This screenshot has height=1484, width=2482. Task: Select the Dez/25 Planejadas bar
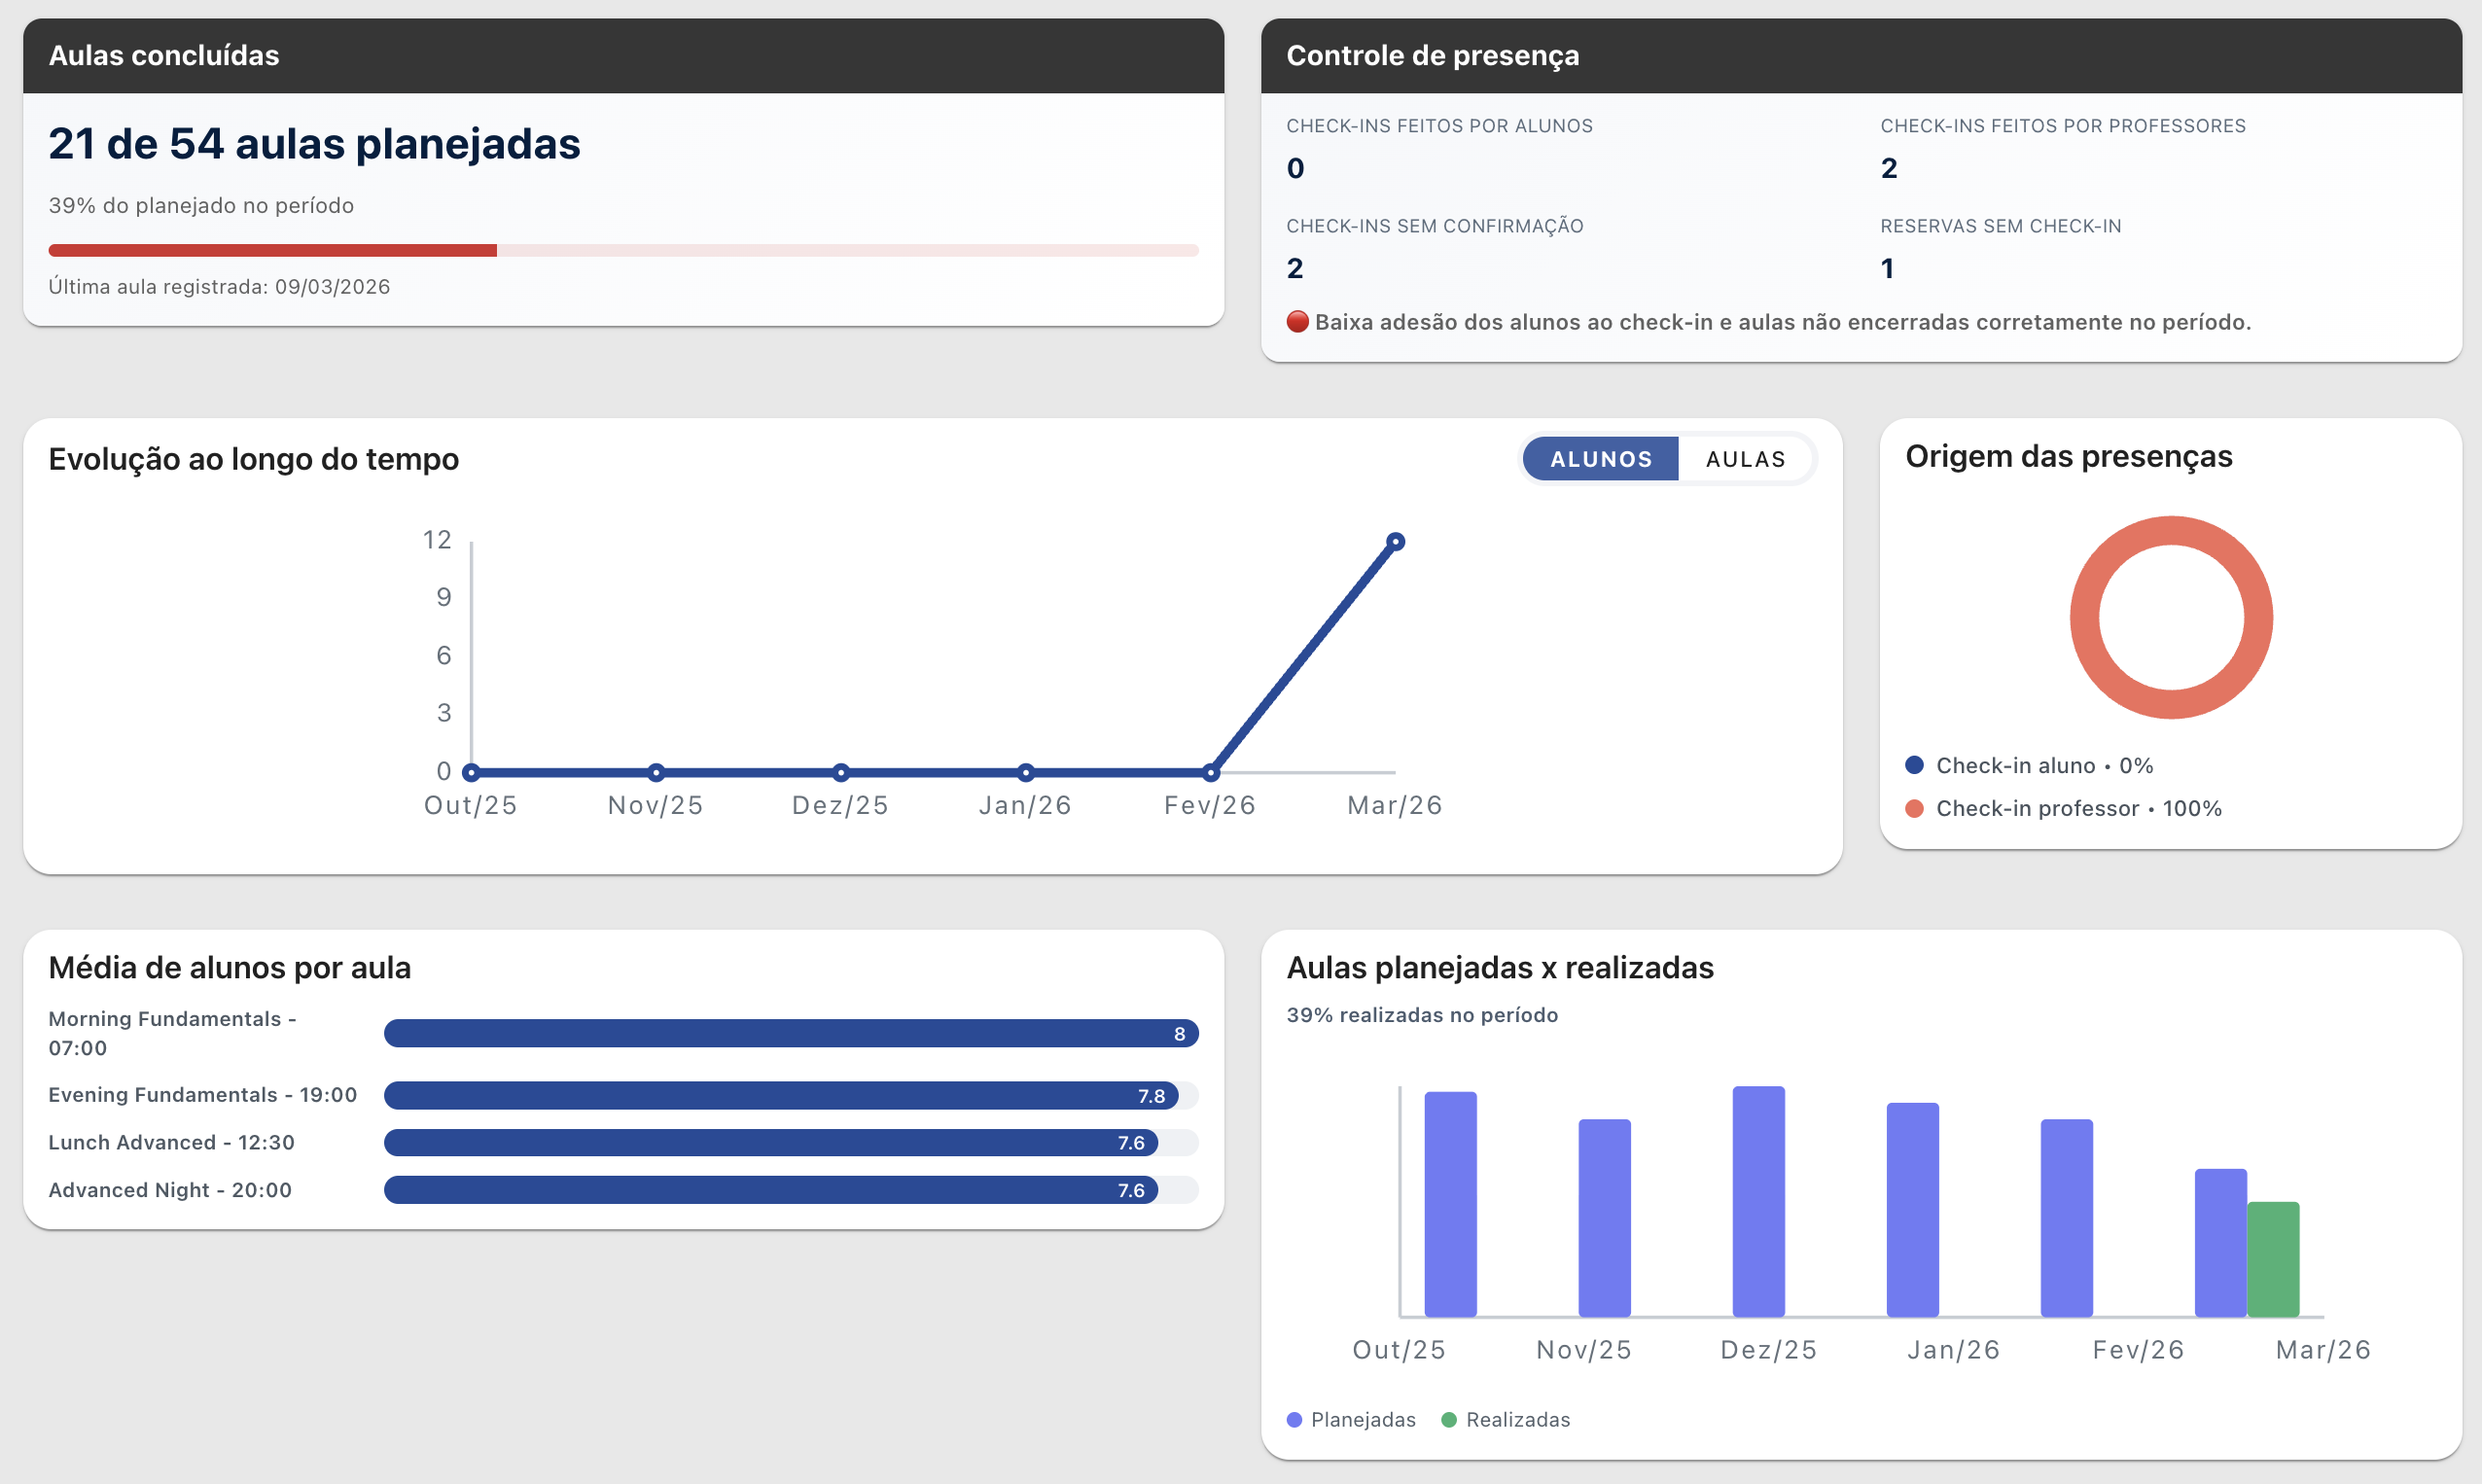(1758, 1203)
